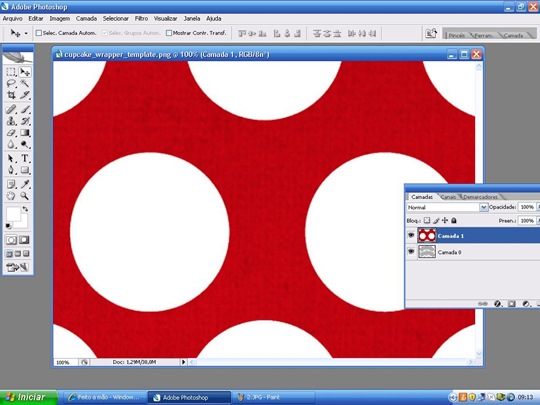Select full screen mode with menu bar
This screenshot has width=540, height=405.
click(x=18, y=254)
